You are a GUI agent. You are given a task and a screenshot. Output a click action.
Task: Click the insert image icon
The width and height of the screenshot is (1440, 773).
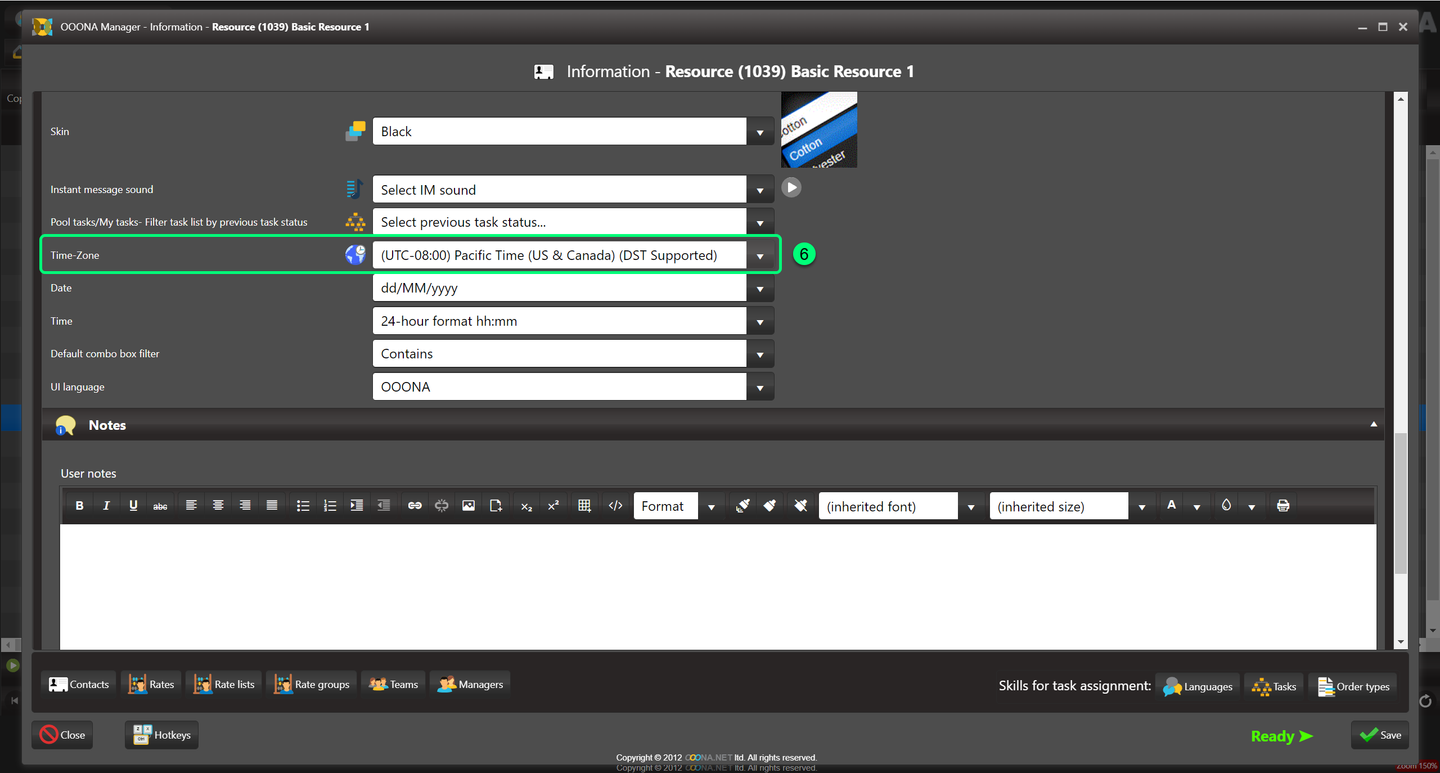468,506
